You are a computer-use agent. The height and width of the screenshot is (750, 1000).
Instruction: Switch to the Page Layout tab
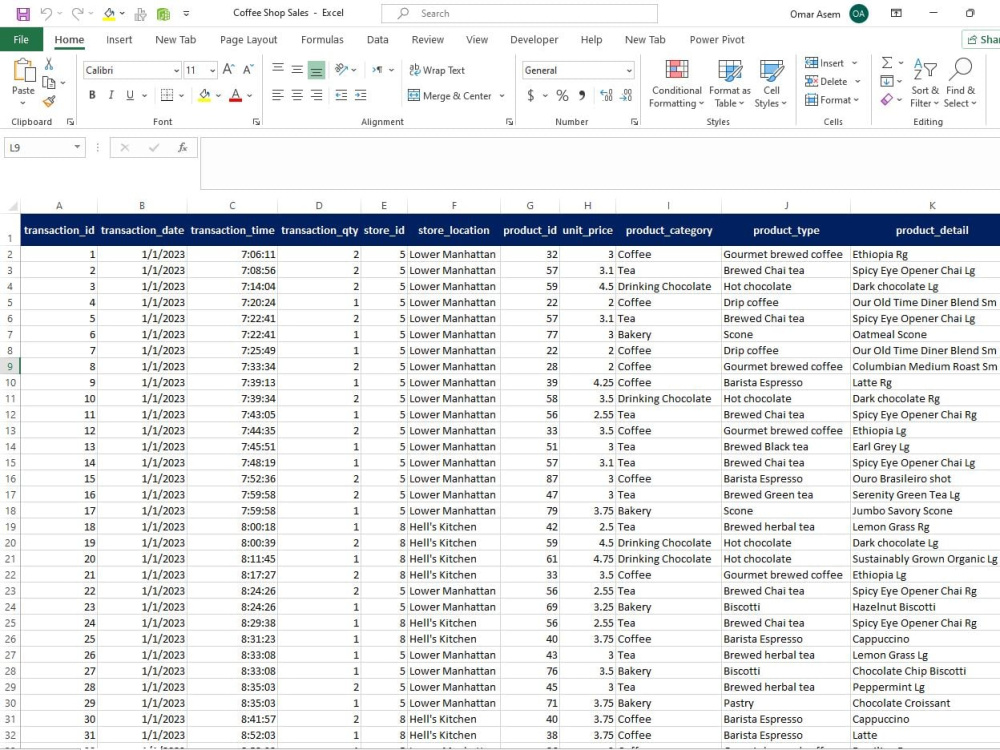(x=248, y=40)
